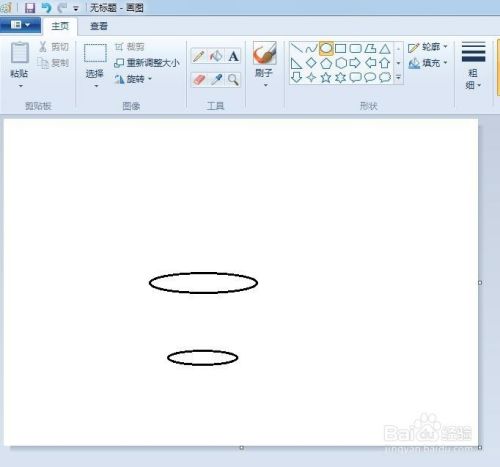500x467 pixels.
Task: Click the 裁剪 button
Action: click(130, 47)
